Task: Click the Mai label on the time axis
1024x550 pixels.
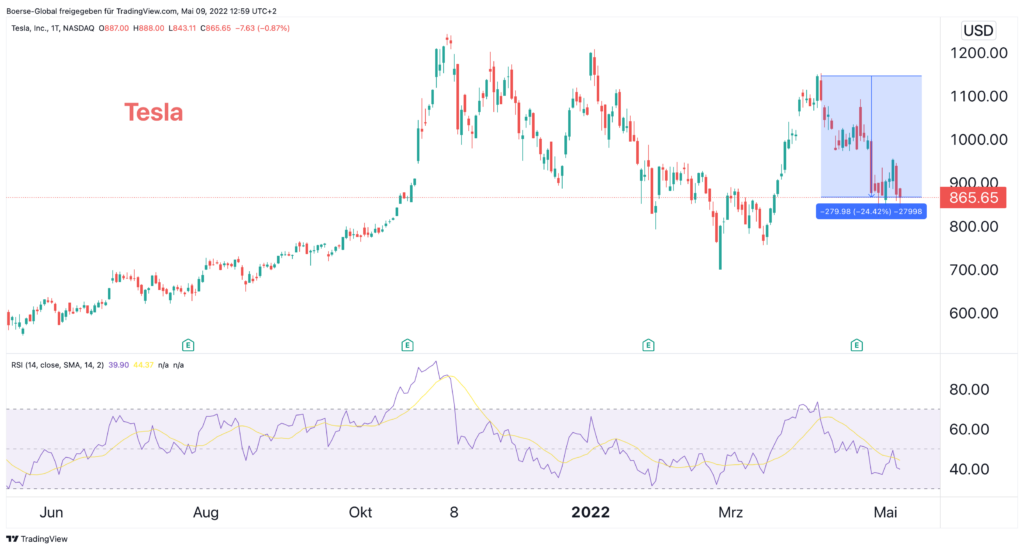Action: (885, 512)
